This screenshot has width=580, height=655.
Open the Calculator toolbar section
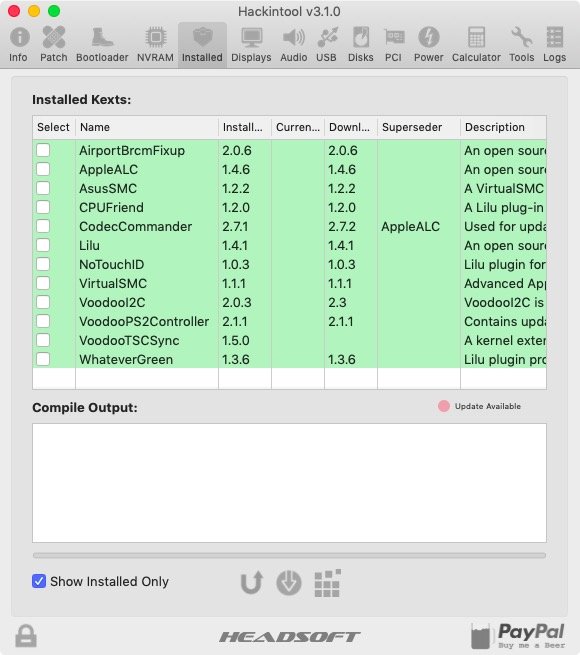pyautogui.click(x=476, y=44)
